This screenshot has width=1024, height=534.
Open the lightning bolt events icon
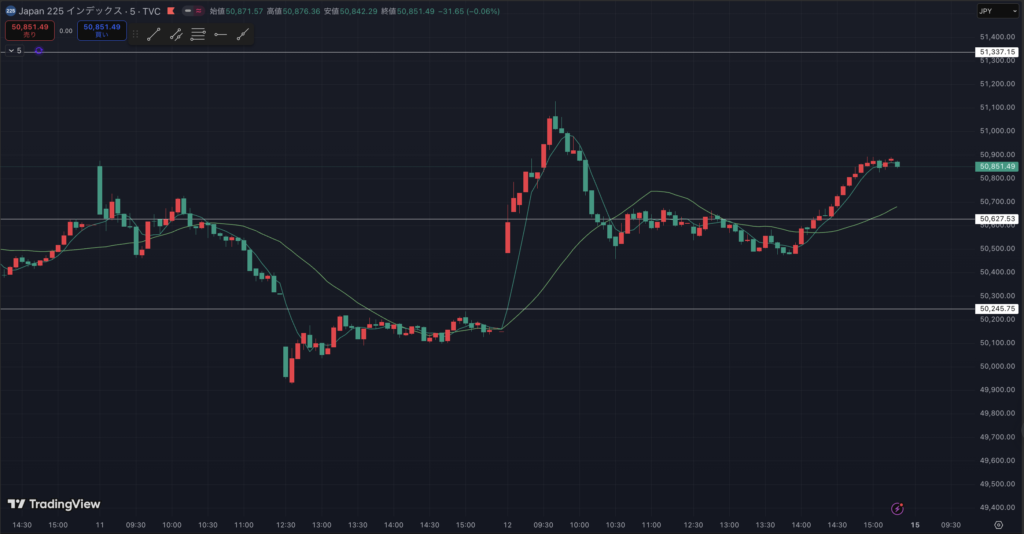tap(898, 508)
